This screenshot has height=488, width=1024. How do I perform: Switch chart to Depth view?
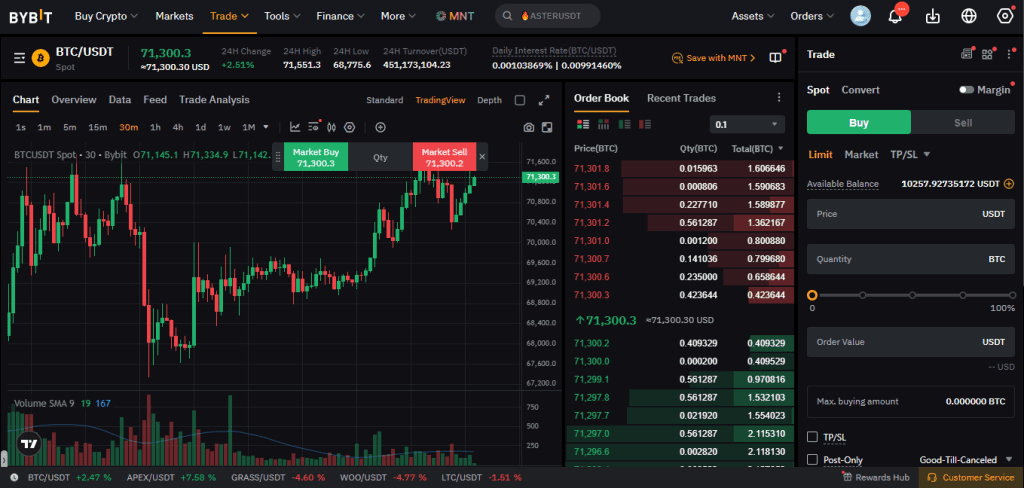489,100
